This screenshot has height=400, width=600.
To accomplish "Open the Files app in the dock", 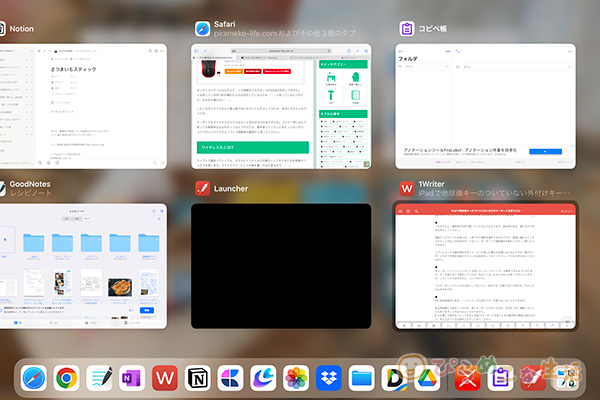I will (x=362, y=378).
